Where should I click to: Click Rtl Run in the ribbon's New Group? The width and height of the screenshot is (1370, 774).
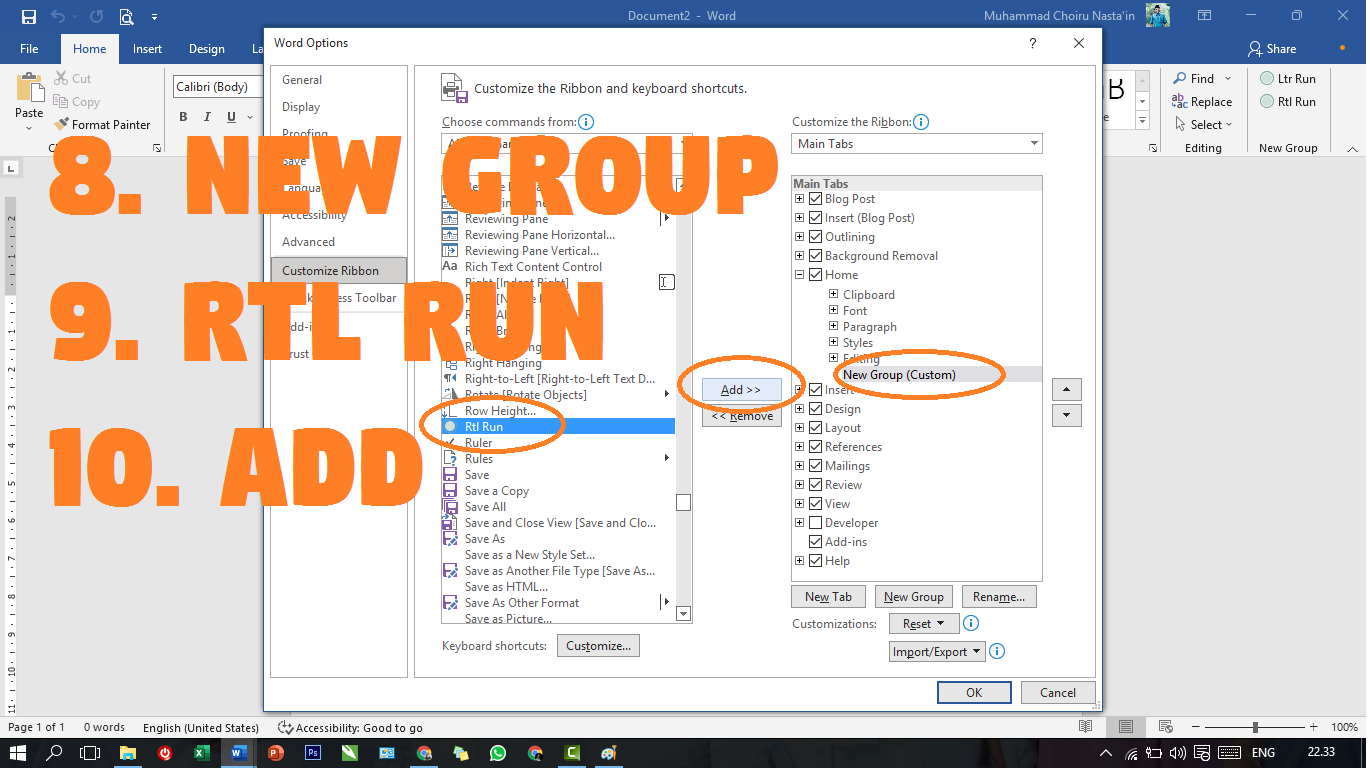[1288, 101]
